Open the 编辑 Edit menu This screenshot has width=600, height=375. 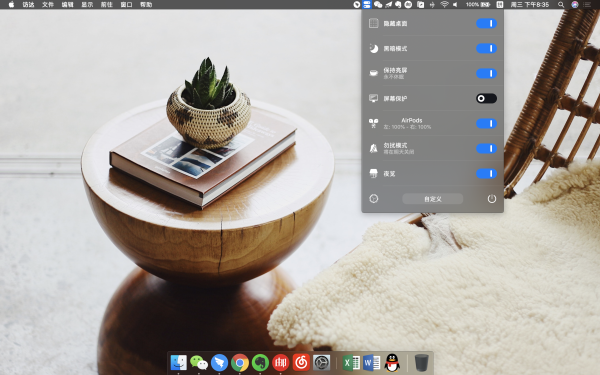67,5
